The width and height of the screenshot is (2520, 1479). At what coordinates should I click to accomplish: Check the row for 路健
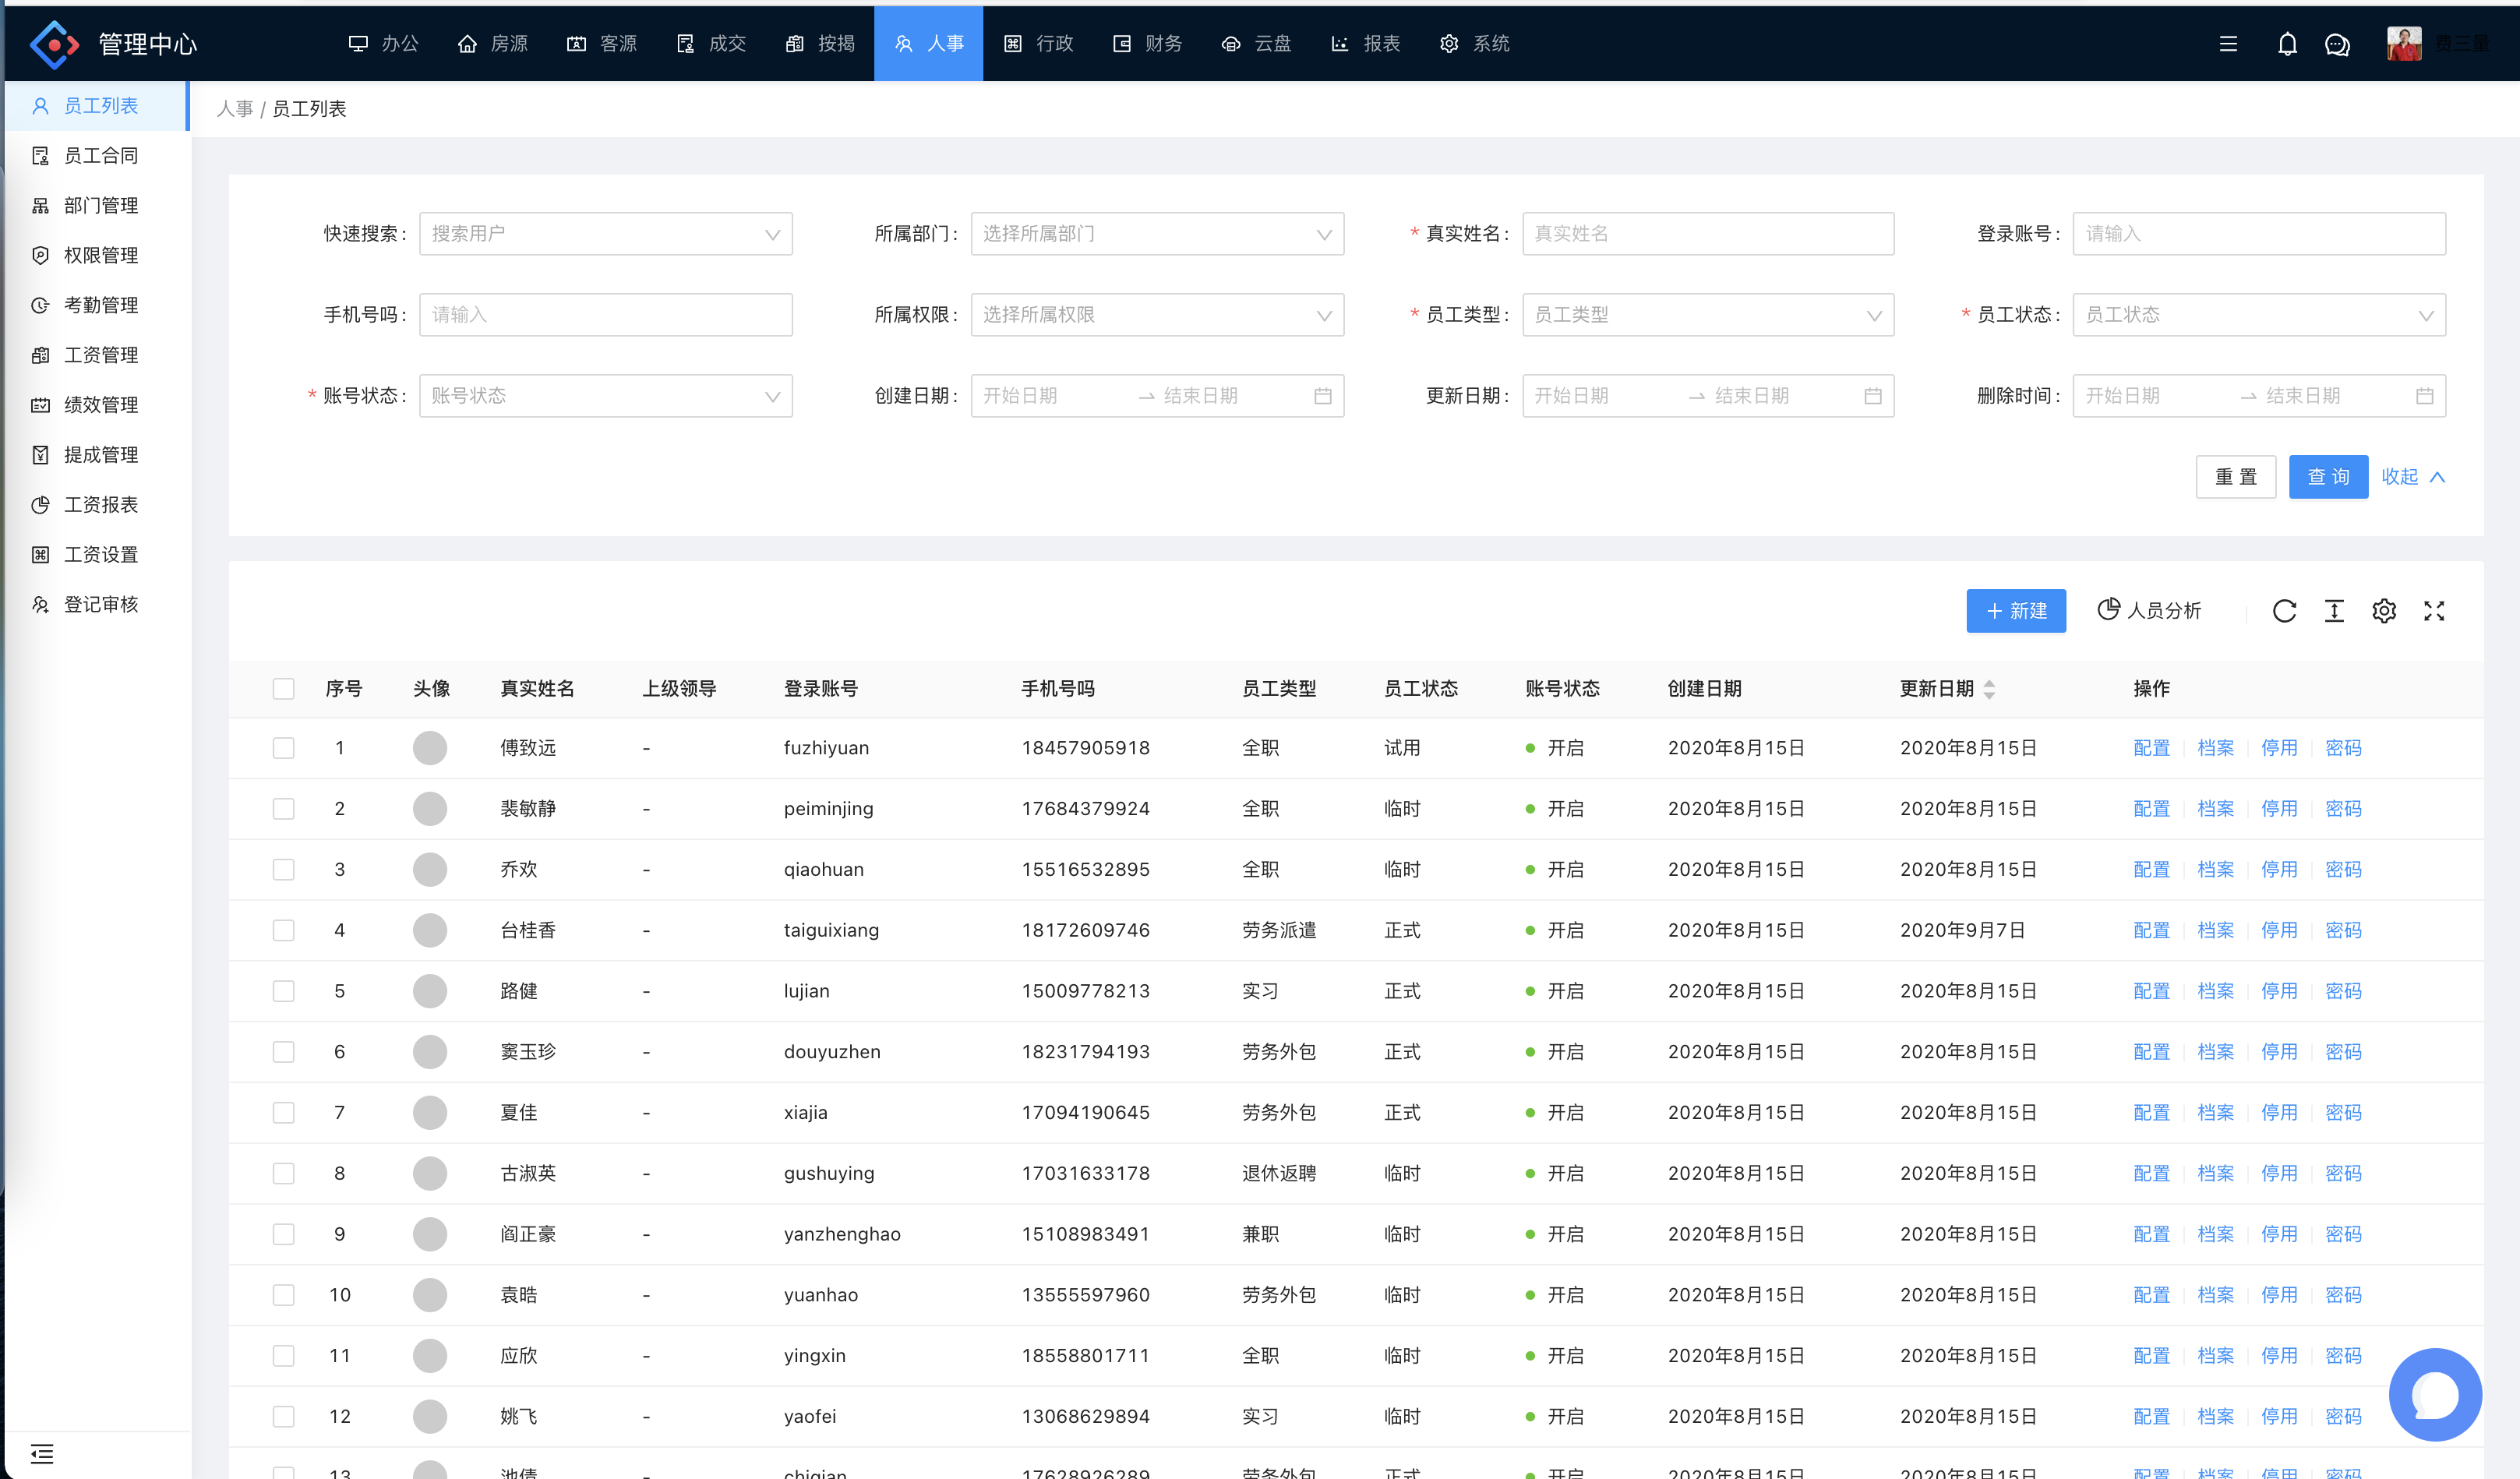tap(284, 991)
